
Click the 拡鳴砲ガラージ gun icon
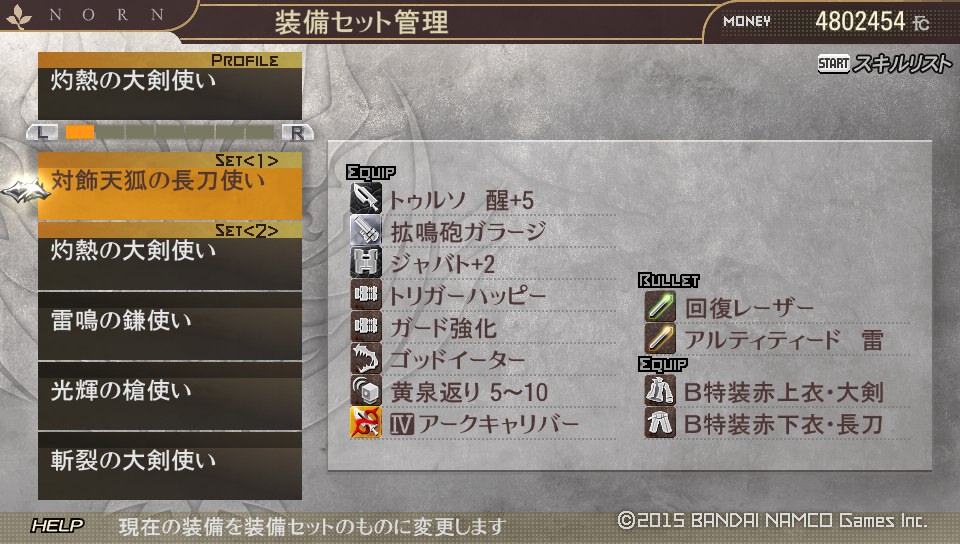pos(366,231)
